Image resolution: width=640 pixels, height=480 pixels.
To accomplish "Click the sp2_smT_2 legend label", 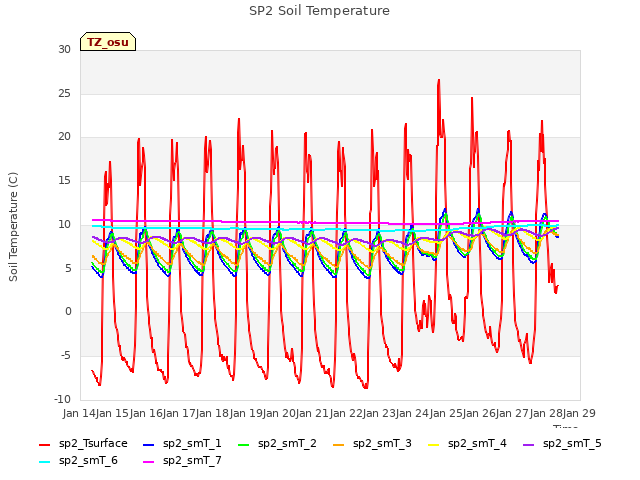I will click(287, 444).
